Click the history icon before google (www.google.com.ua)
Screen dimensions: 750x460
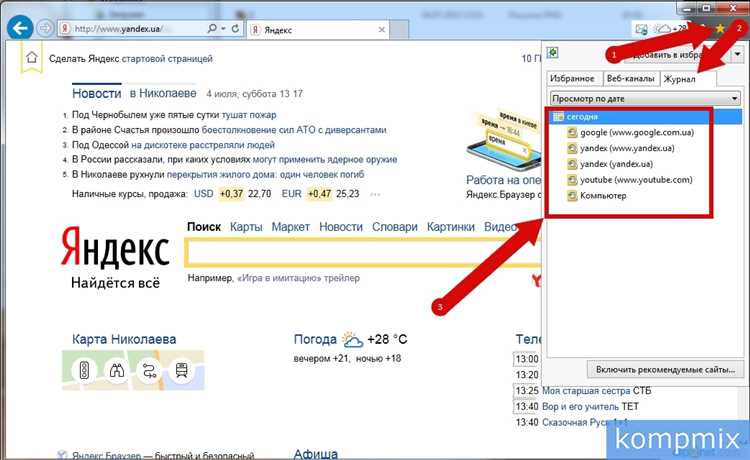tap(572, 132)
